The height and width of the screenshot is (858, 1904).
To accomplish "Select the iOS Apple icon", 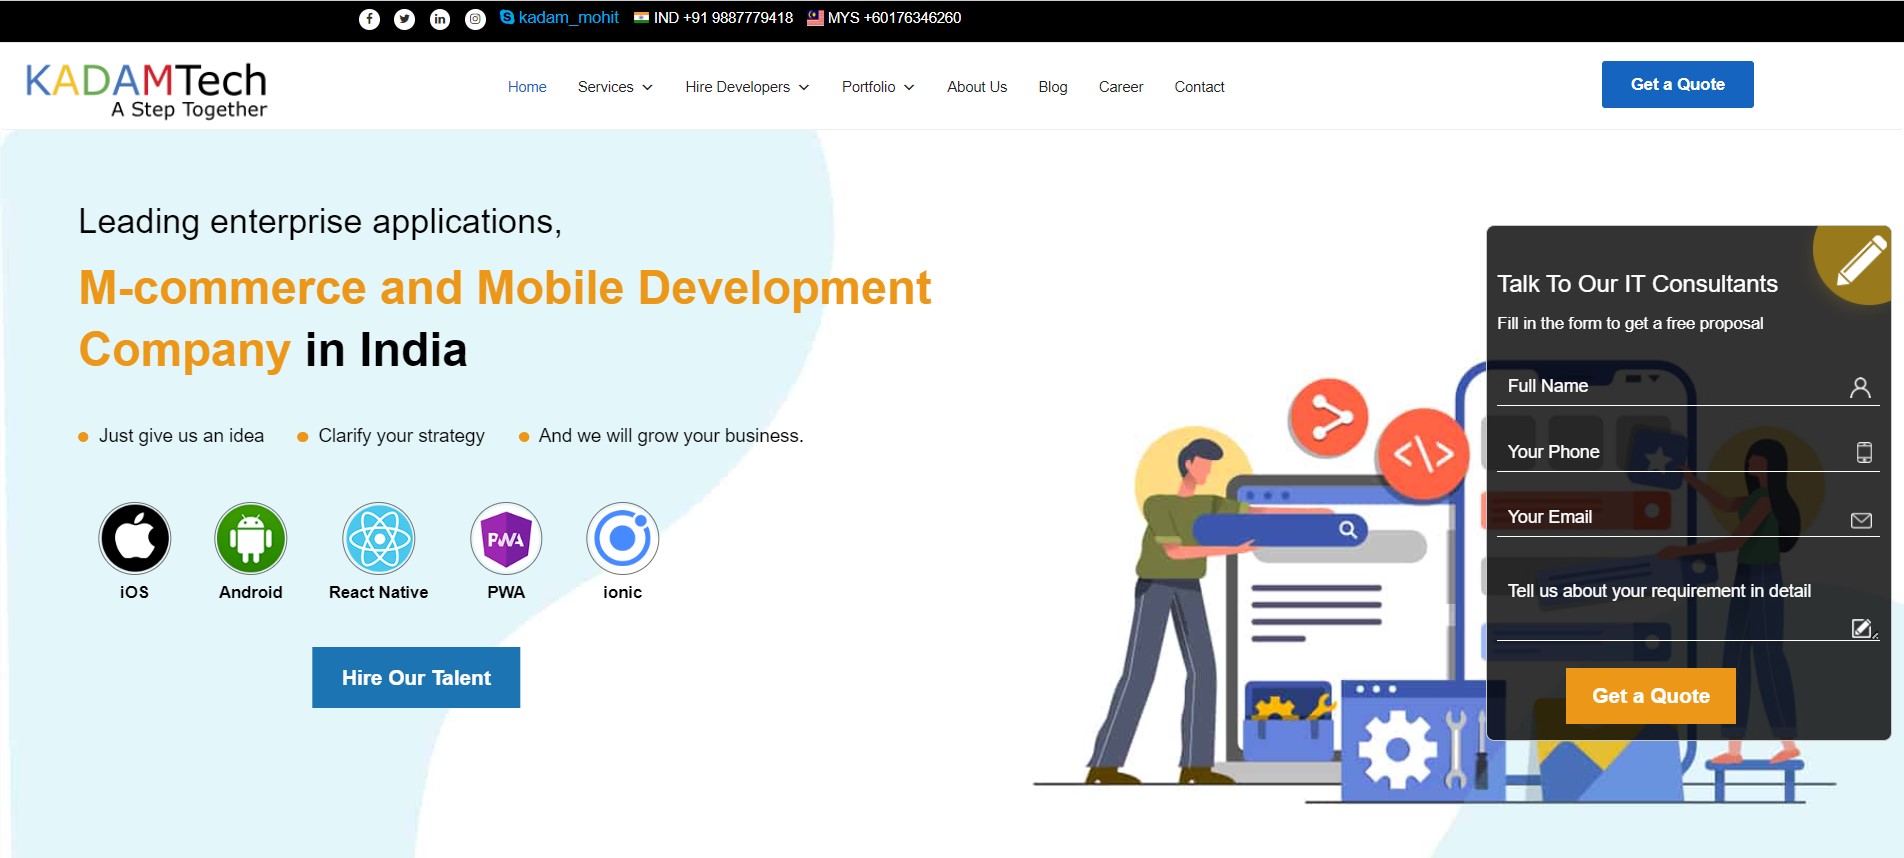I will tap(135, 538).
